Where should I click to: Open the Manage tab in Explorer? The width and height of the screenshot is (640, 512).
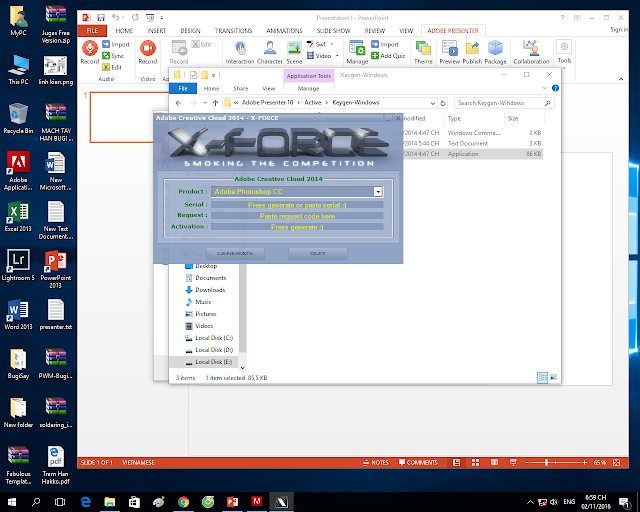(309, 89)
